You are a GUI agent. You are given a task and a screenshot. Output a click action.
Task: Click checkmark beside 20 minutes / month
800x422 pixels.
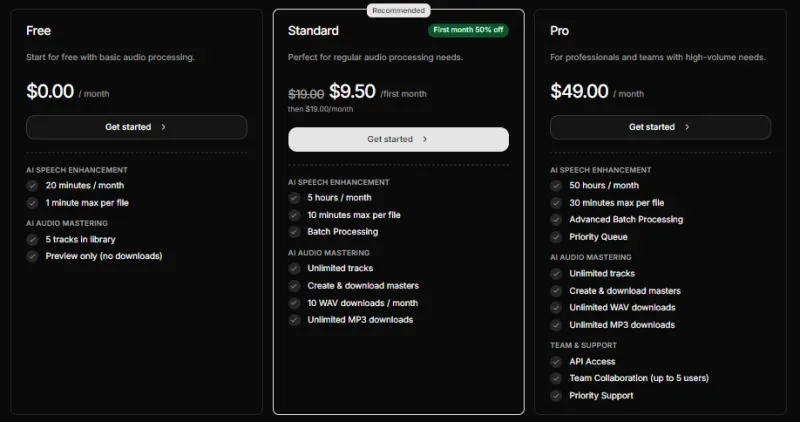tap(32, 185)
